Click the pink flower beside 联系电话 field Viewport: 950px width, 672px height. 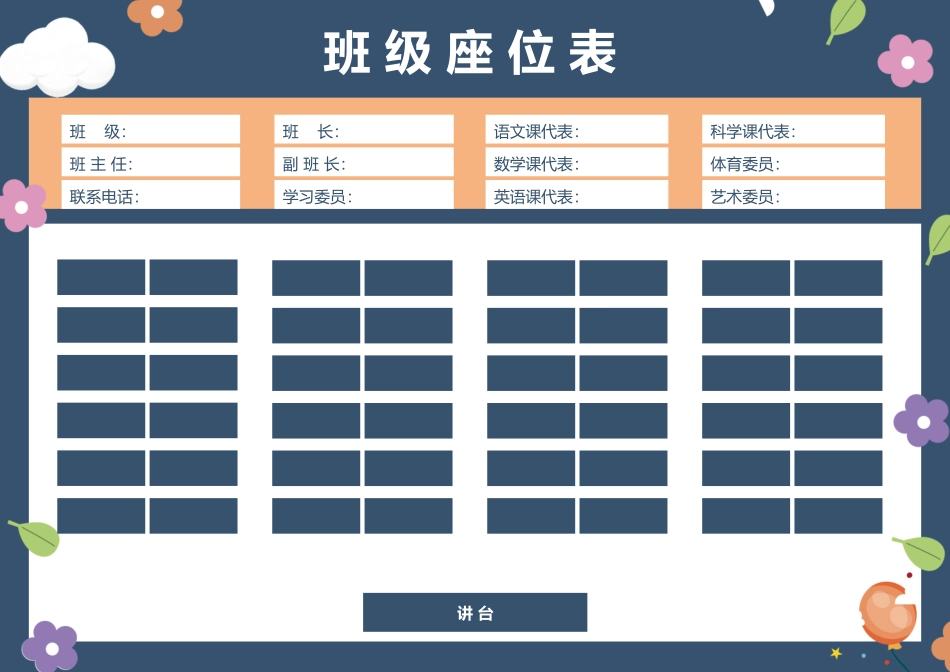tap(22, 205)
